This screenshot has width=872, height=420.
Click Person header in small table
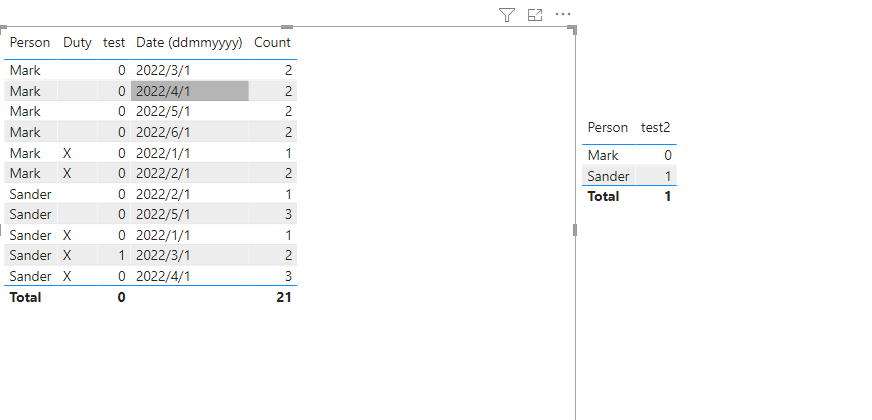click(x=607, y=127)
